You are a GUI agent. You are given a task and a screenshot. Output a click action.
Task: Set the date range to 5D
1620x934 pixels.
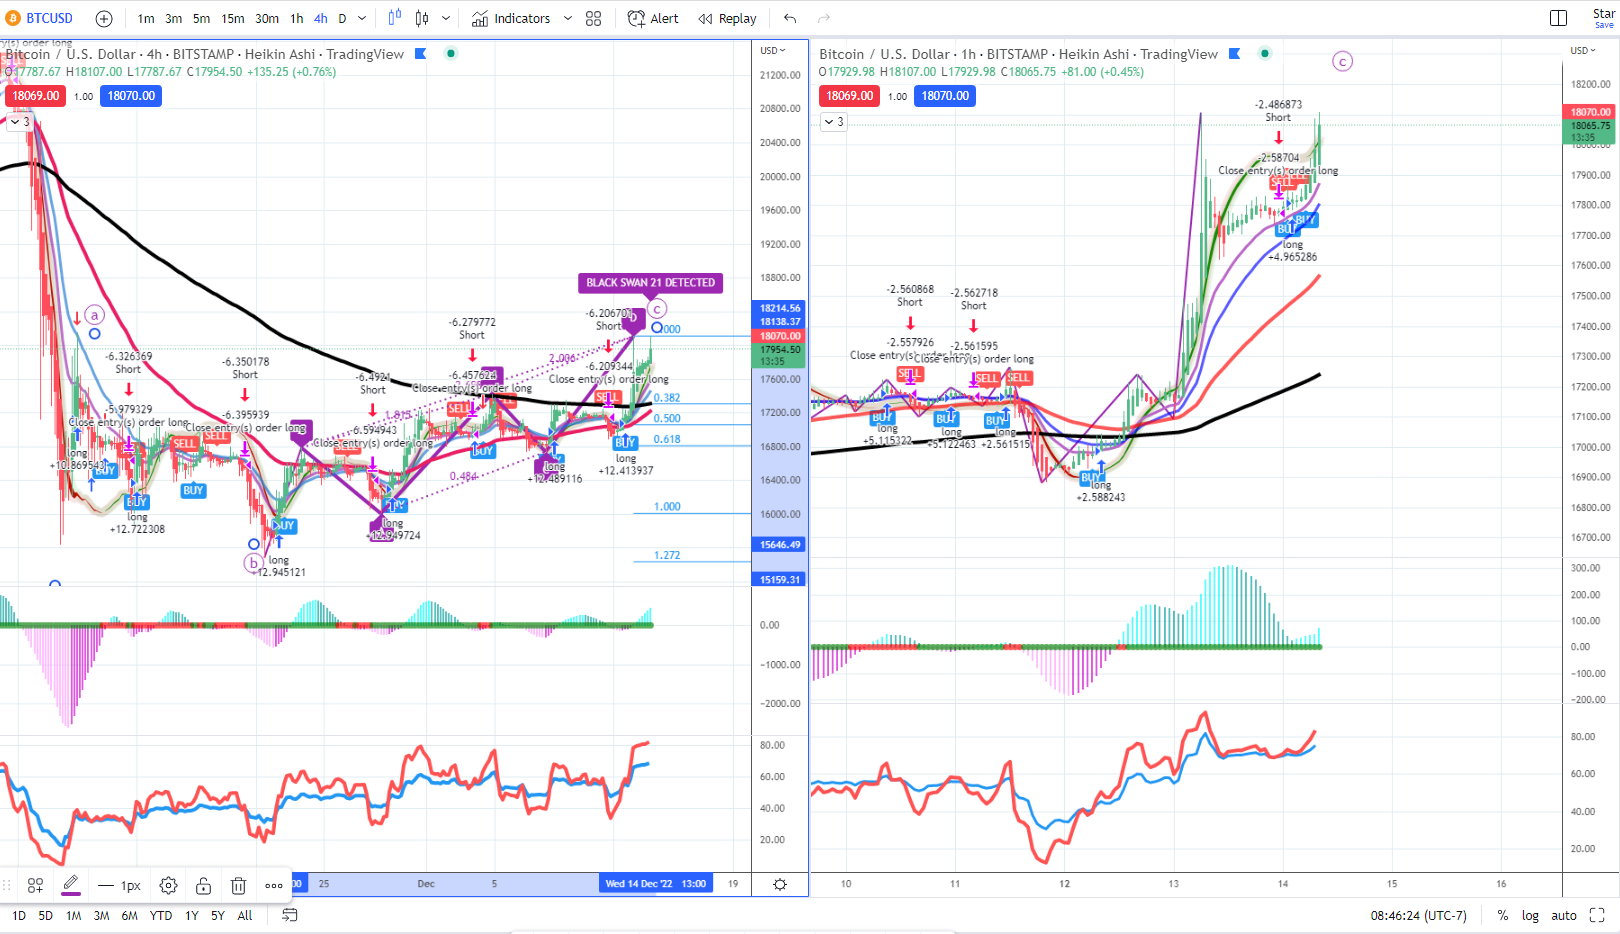click(46, 915)
